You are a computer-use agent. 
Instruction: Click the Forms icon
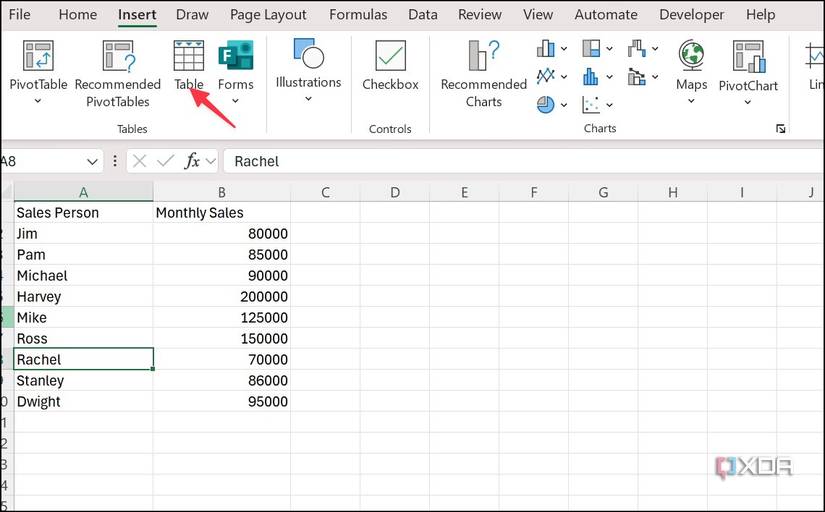236,56
